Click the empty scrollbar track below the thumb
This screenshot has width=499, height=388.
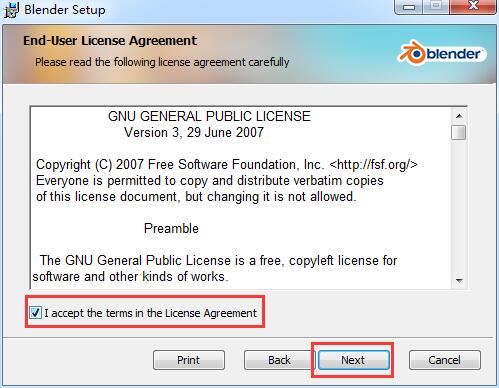point(459,207)
